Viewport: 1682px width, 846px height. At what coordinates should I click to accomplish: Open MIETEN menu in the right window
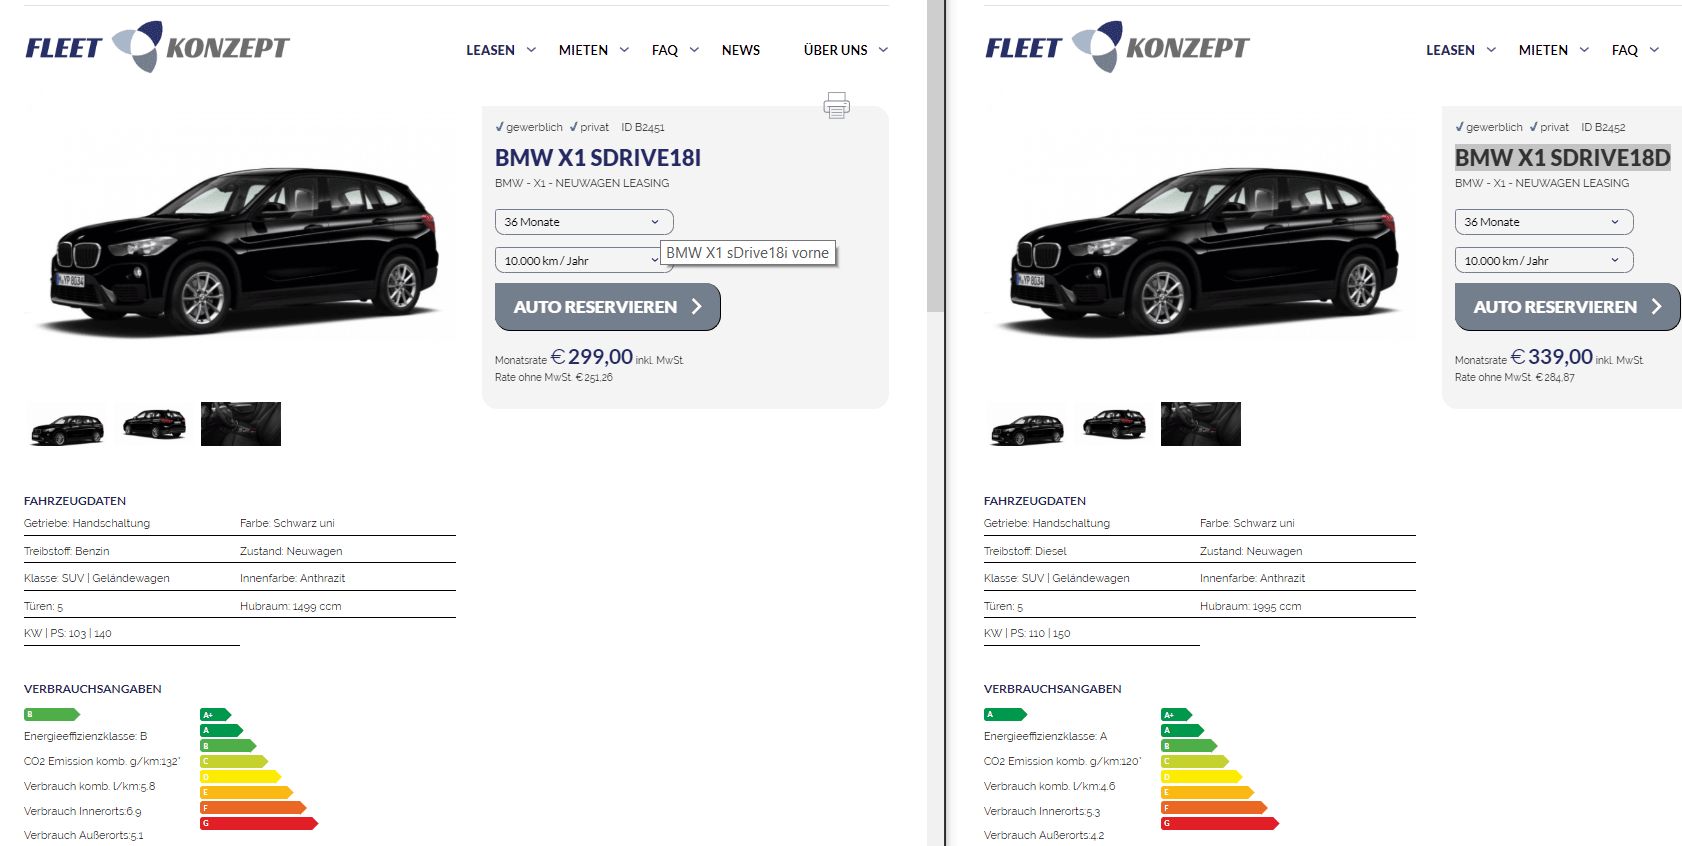[x=1543, y=50]
